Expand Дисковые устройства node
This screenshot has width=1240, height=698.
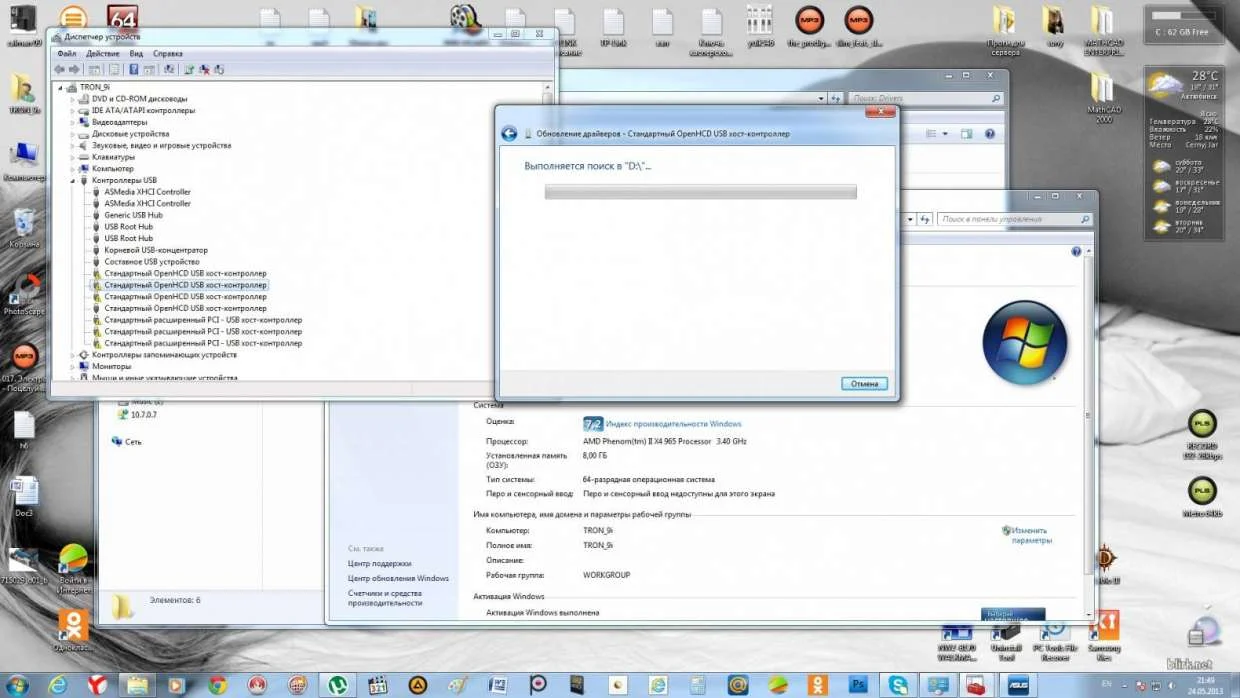click(x=72, y=134)
